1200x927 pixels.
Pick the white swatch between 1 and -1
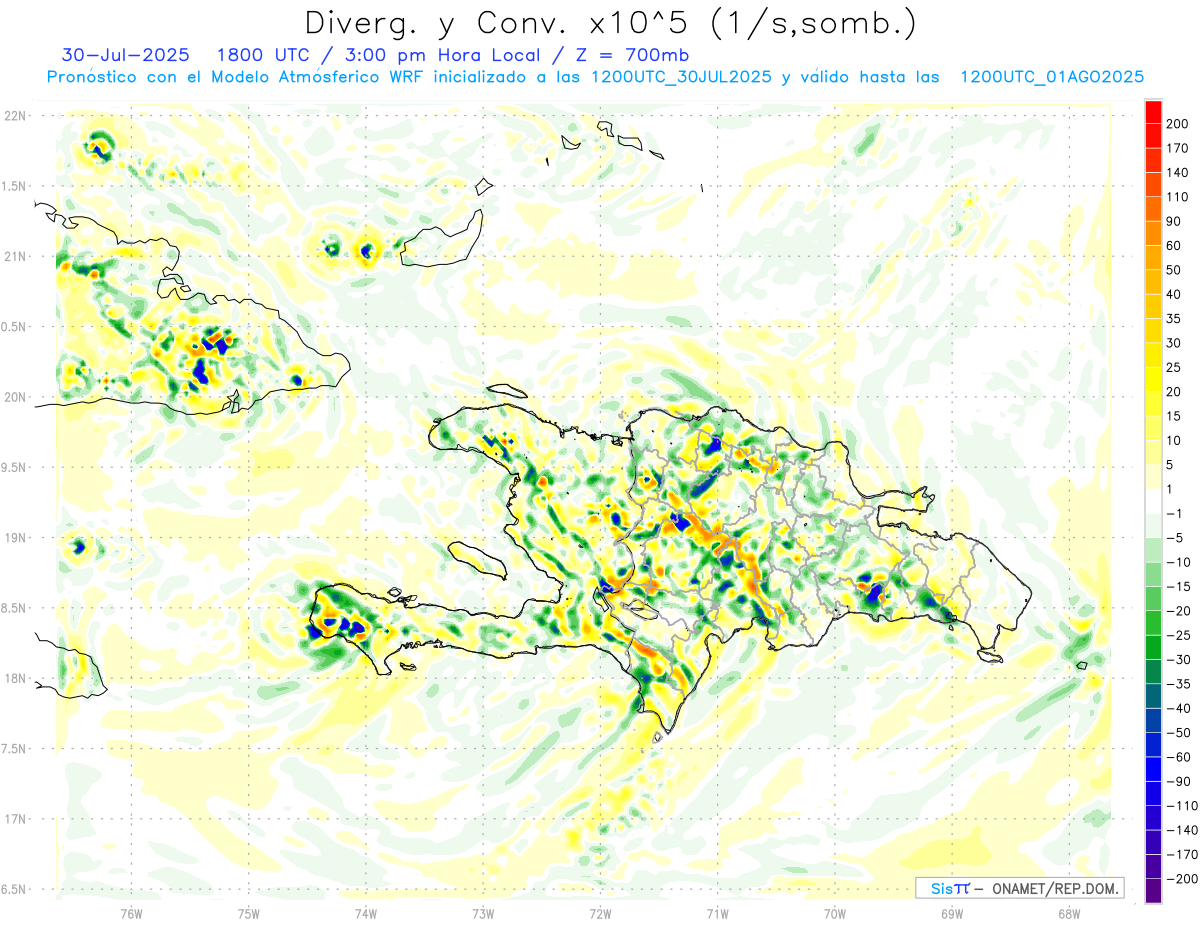1153,501
